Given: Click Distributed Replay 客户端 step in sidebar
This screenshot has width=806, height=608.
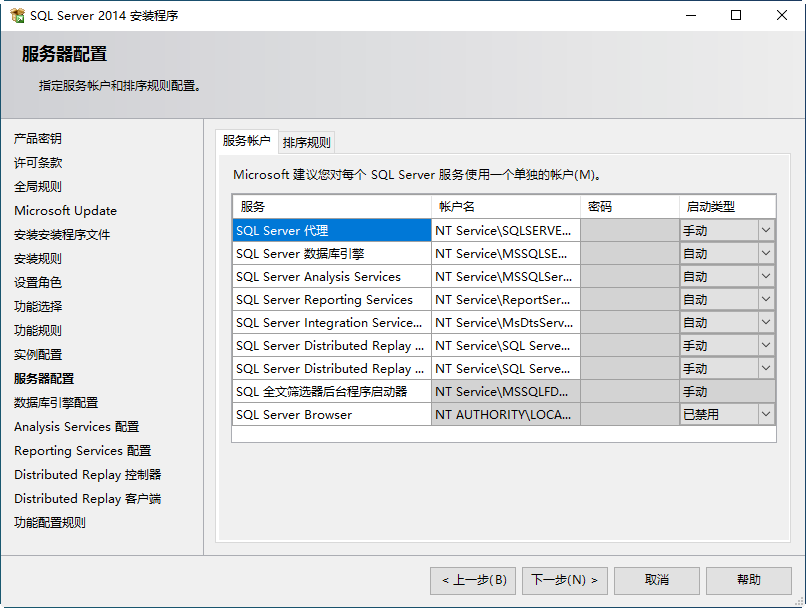Looking at the screenshot, I should tap(87, 499).
